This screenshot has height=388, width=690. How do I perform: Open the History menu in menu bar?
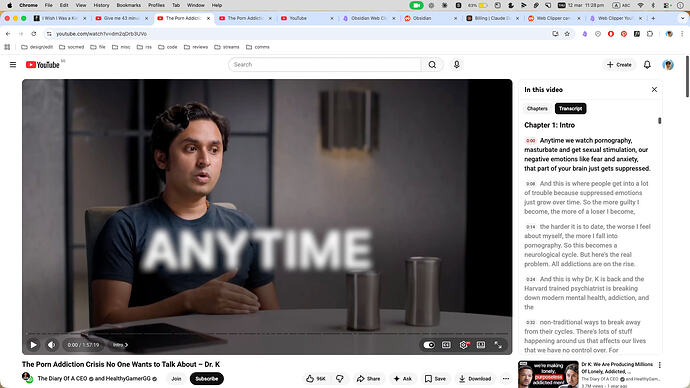[x=101, y=5]
